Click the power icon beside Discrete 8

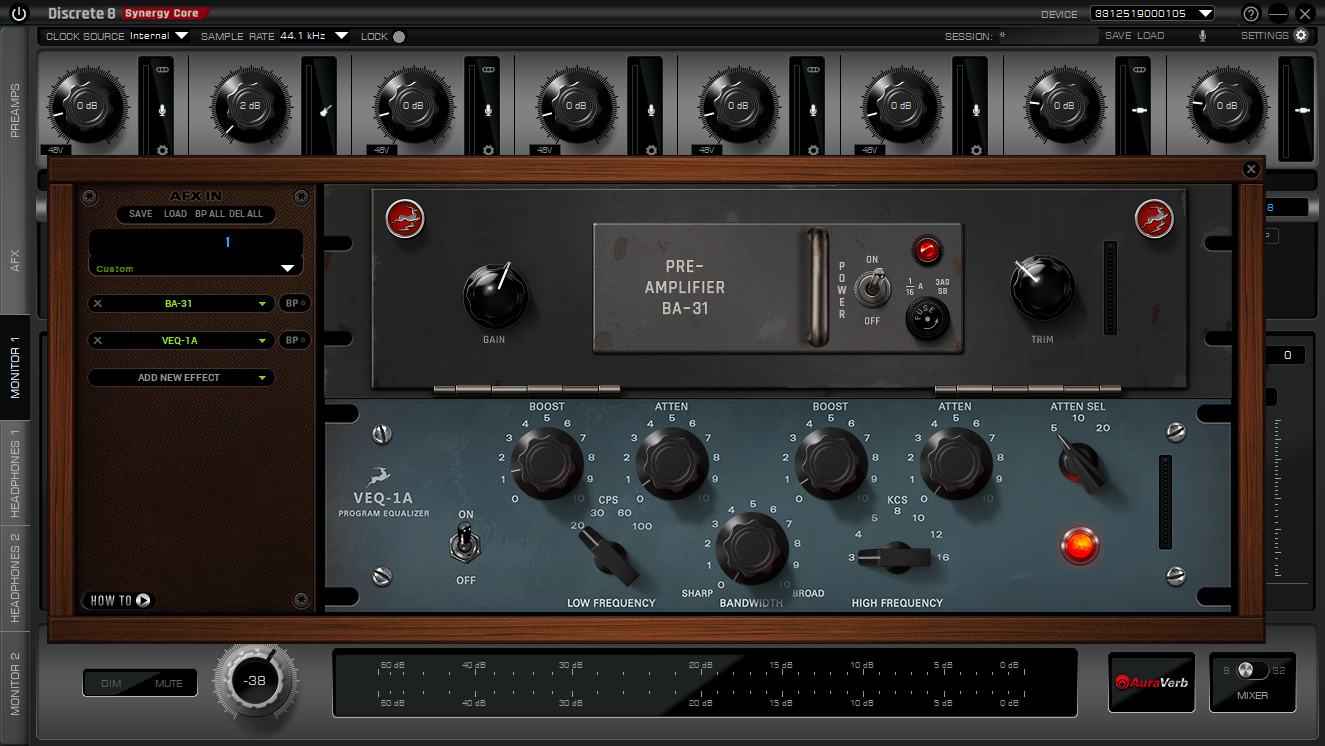tap(18, 13)
